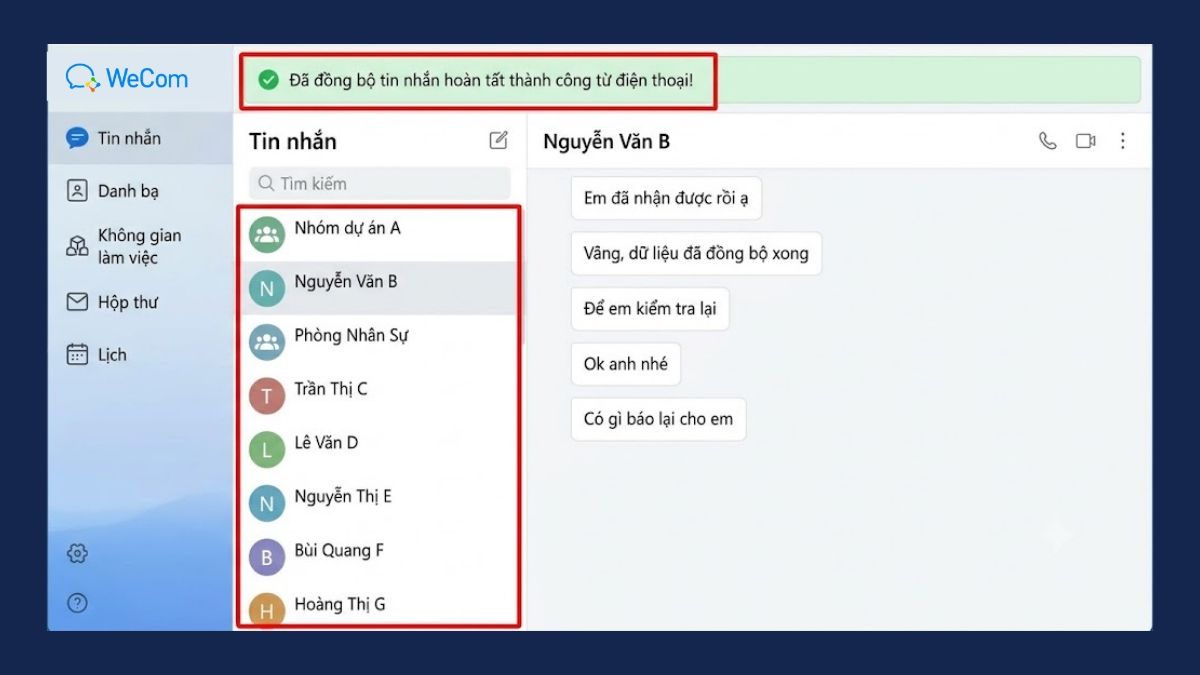
Task: Click the search magnifier icon
Action: [266, 183]
